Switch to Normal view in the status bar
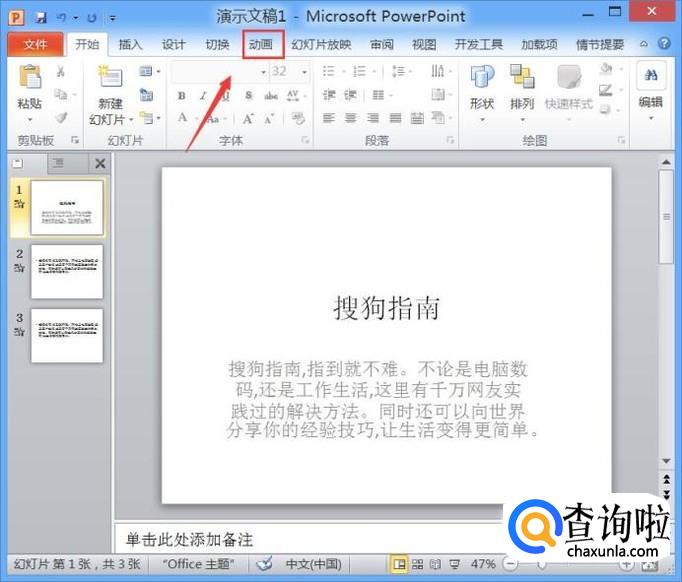The image size is (682, 582). (x=398, y=565)
